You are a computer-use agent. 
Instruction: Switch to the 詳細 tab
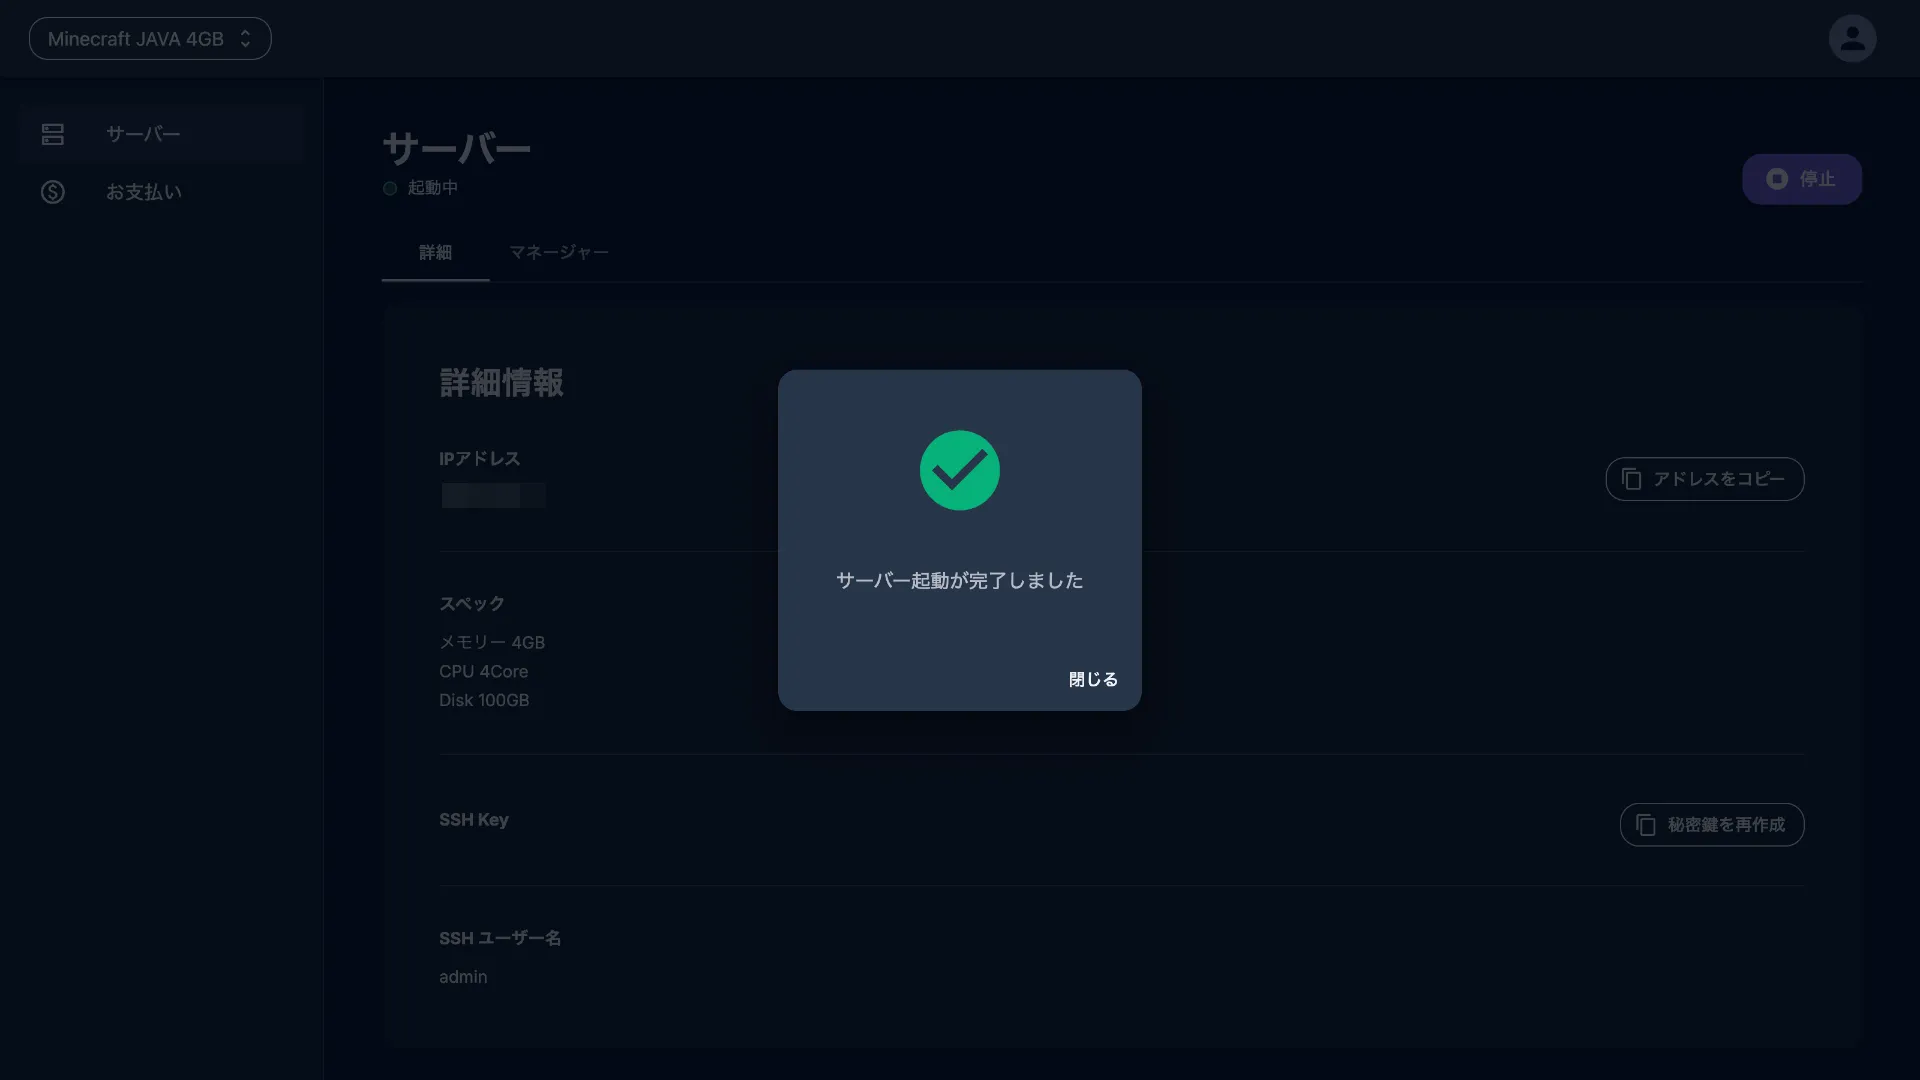point(435,253)
